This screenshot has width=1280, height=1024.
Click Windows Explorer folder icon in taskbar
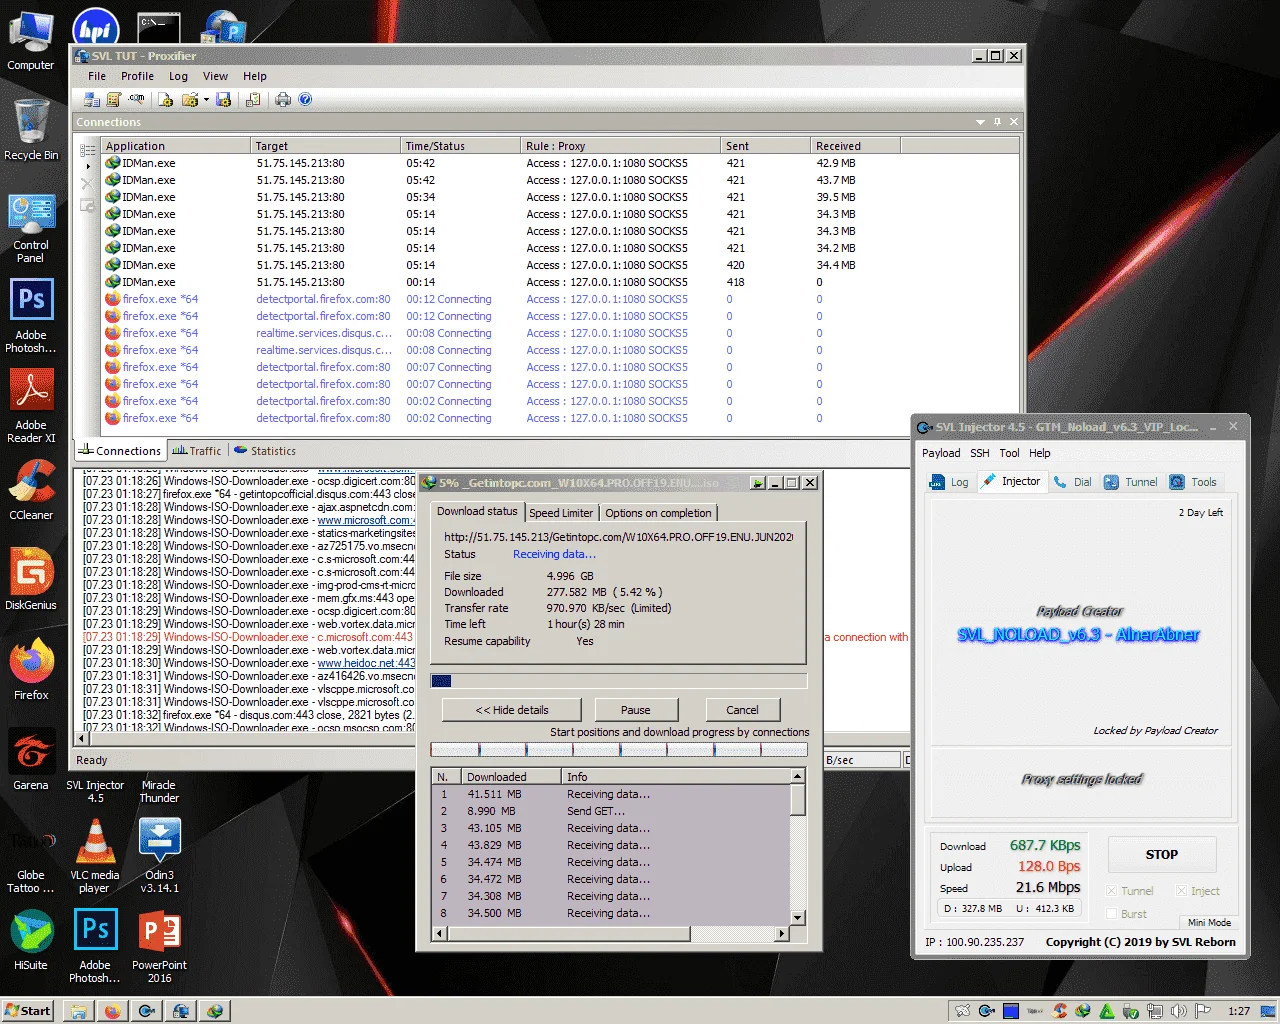(x=78, y=1011)
